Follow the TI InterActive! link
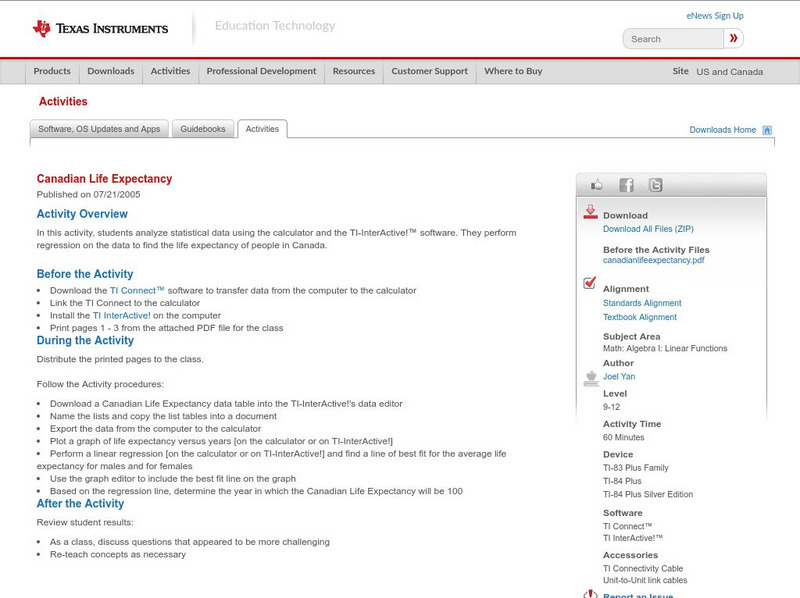The width and height of the screenshot is (800, 598). pyautogui.click(x=121, y=315)
